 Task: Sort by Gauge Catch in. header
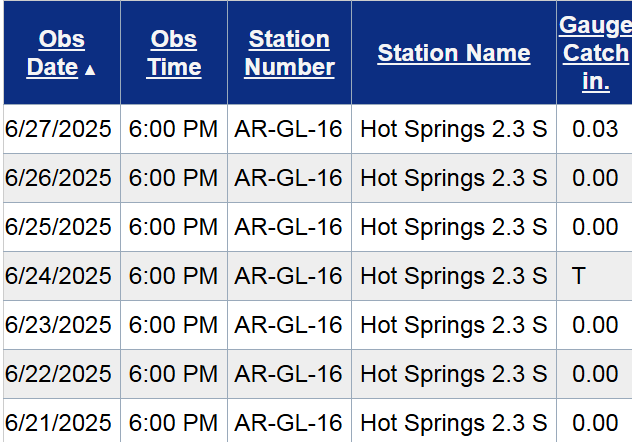[x=595, y=53]
